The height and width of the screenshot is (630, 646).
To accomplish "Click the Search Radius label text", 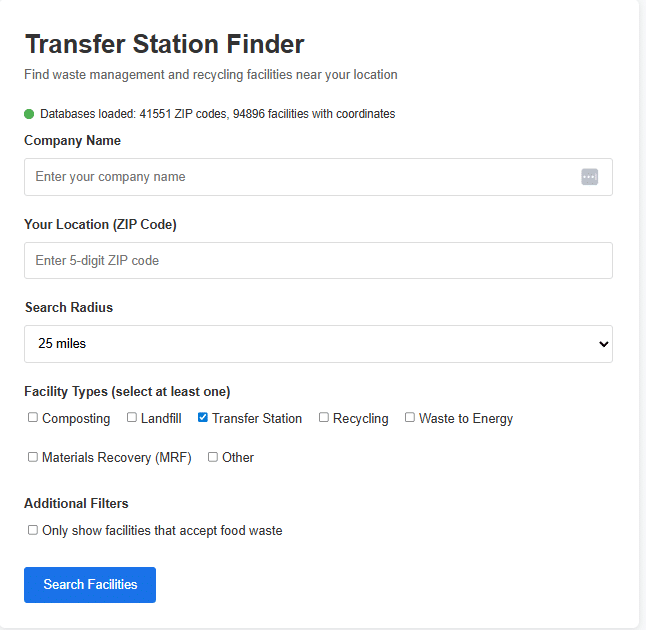I will click(x=68, y=308).
